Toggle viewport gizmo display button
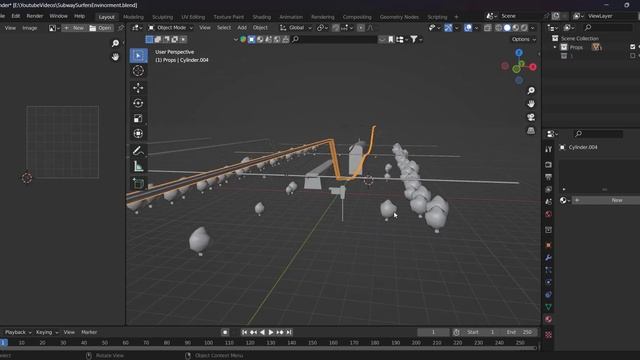 [448, 28]
